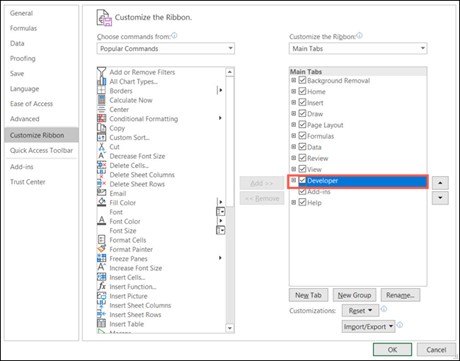Image resolution: width=460 pixels, height=361 pixels.
Task: Open the Choose commands from dropdown
Action: (166, 49)
